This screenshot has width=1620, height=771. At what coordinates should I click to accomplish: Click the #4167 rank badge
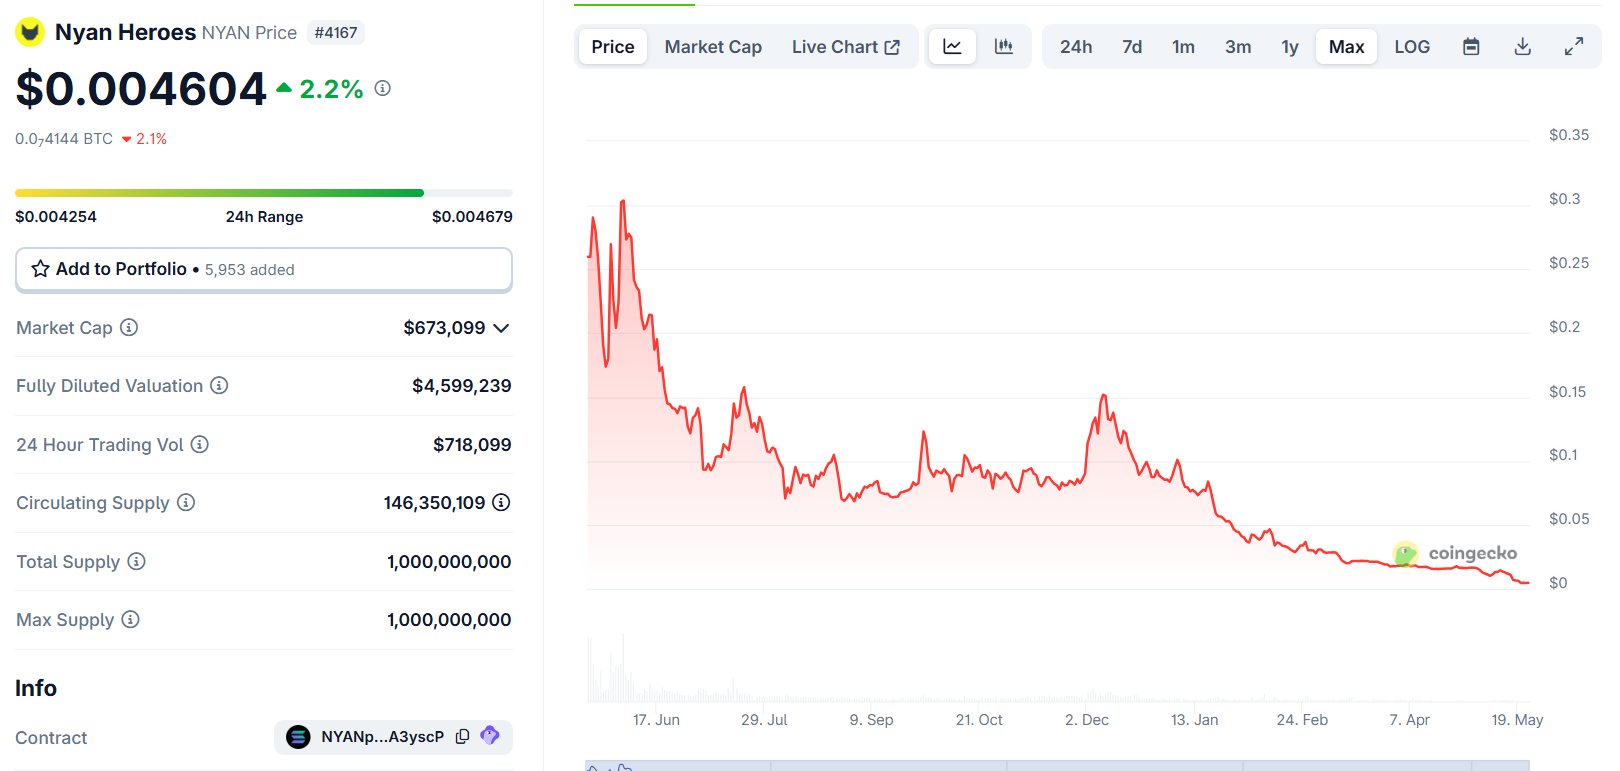tap(336, 33)
